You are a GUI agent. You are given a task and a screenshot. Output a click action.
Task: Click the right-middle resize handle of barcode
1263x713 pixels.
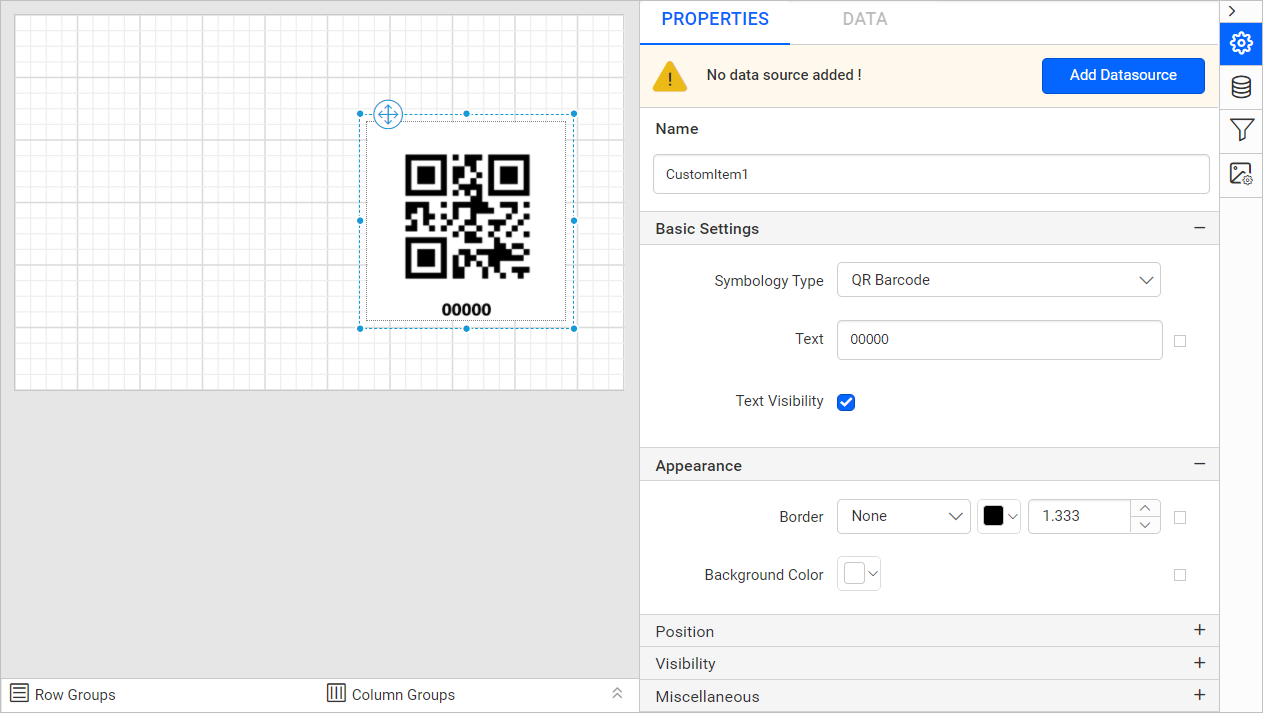(574, 220)
